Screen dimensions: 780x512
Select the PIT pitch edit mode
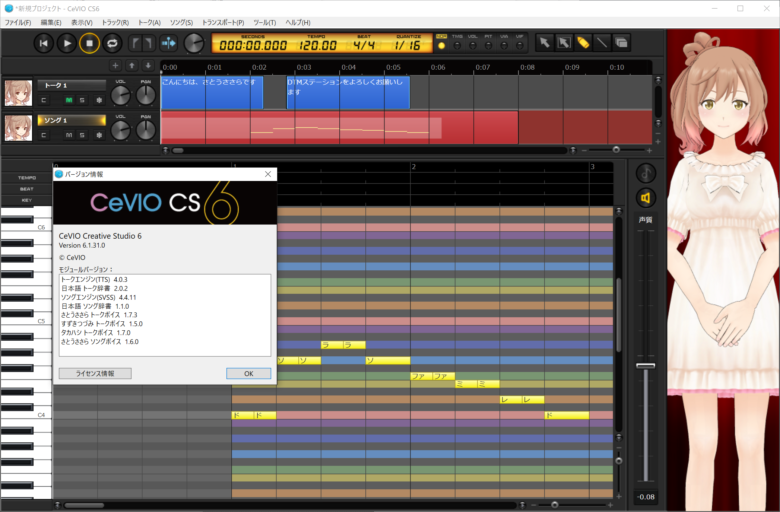pyautogui.click(x=488, y=45)
